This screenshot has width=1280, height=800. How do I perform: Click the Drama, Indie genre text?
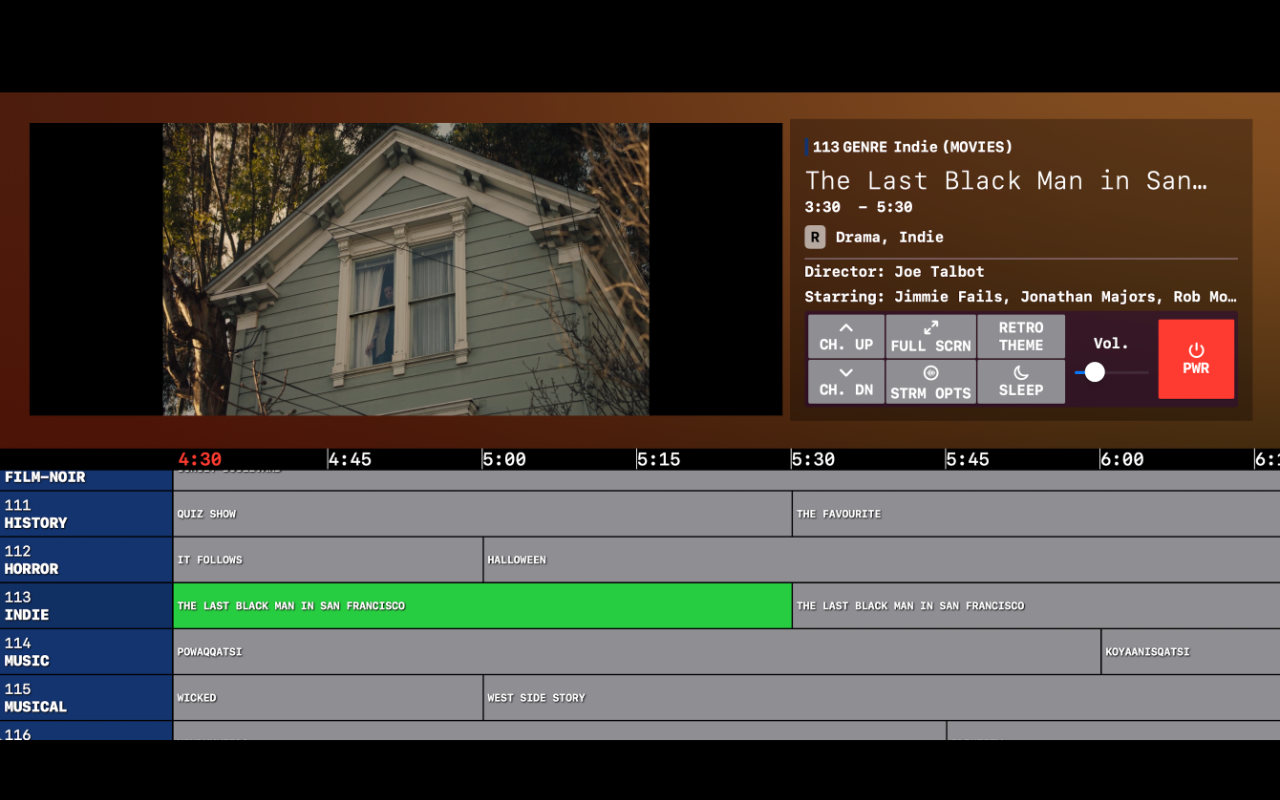pyautogui.click(x=890, y=237)
